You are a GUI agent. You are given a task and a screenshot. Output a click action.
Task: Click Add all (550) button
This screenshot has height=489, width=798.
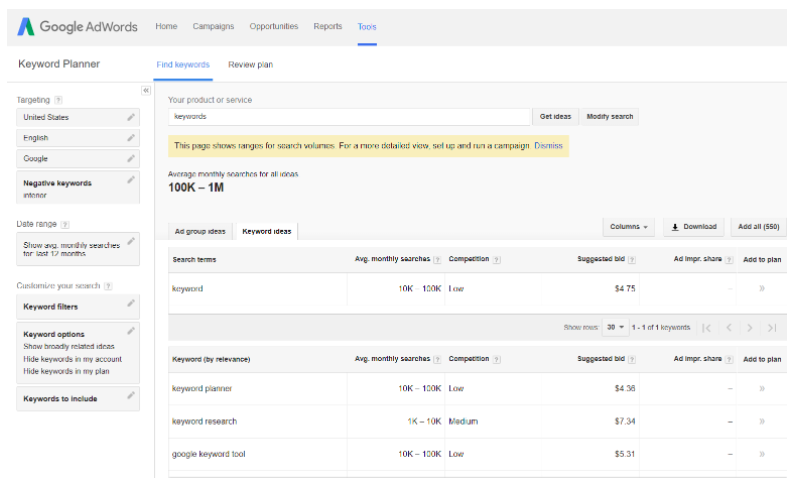pos(758,227)
